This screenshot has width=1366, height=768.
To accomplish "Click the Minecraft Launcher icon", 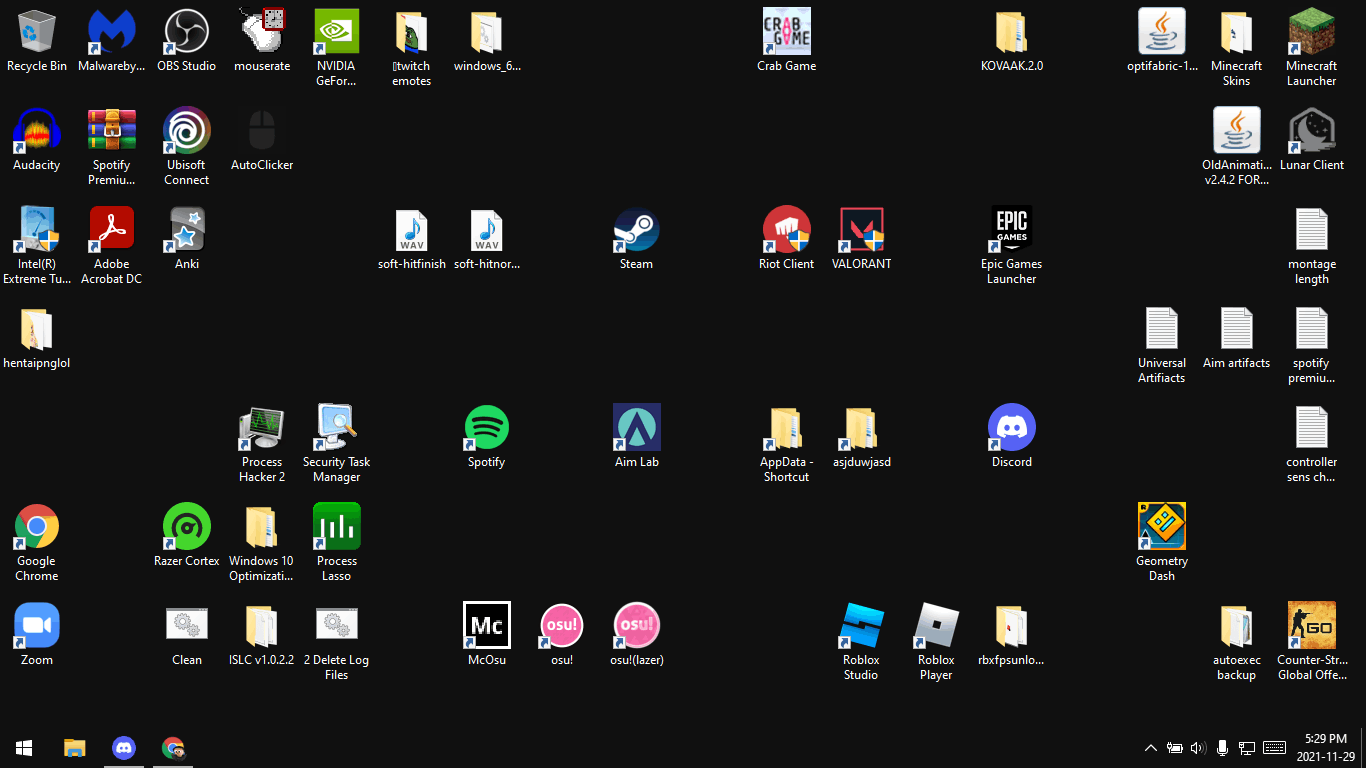I will click(1312, 32).
